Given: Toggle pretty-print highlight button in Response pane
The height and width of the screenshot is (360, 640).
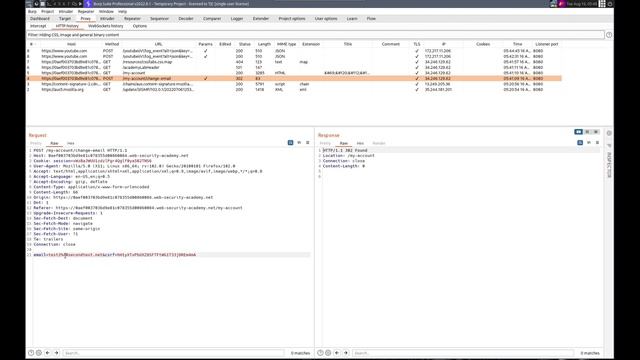Looking at the screenshot, I should coord(580,143).
